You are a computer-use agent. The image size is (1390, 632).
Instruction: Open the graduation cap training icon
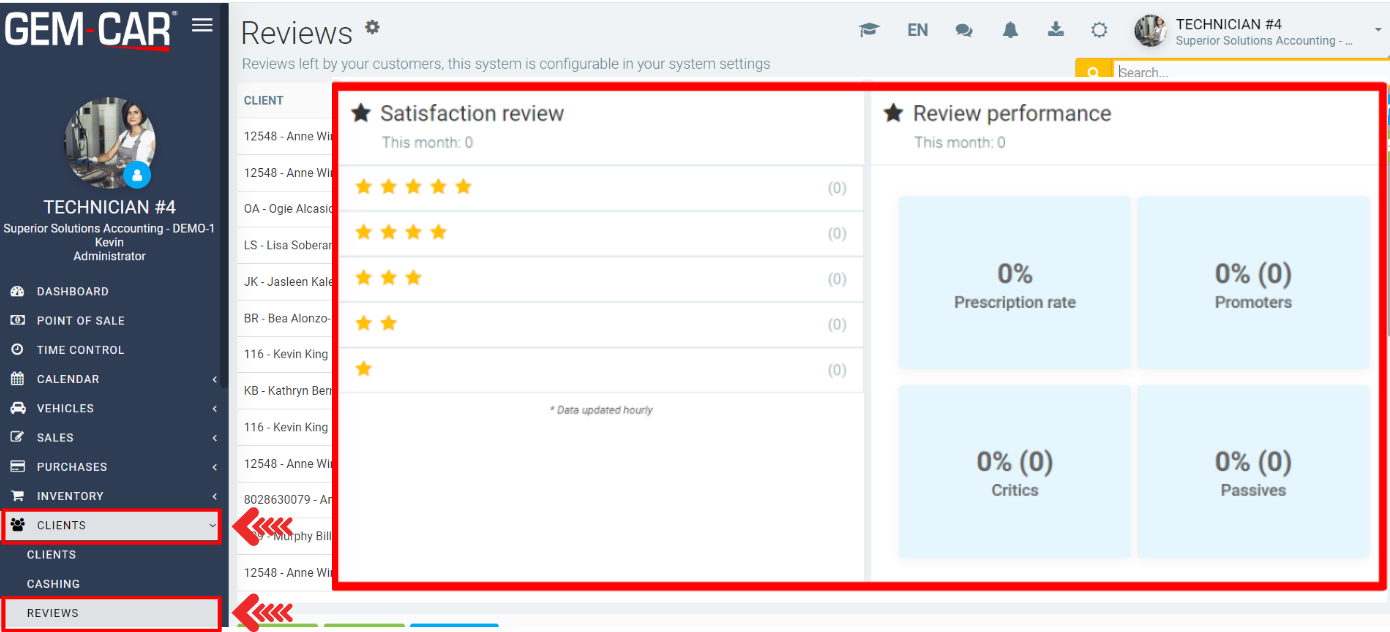[869, 30]
